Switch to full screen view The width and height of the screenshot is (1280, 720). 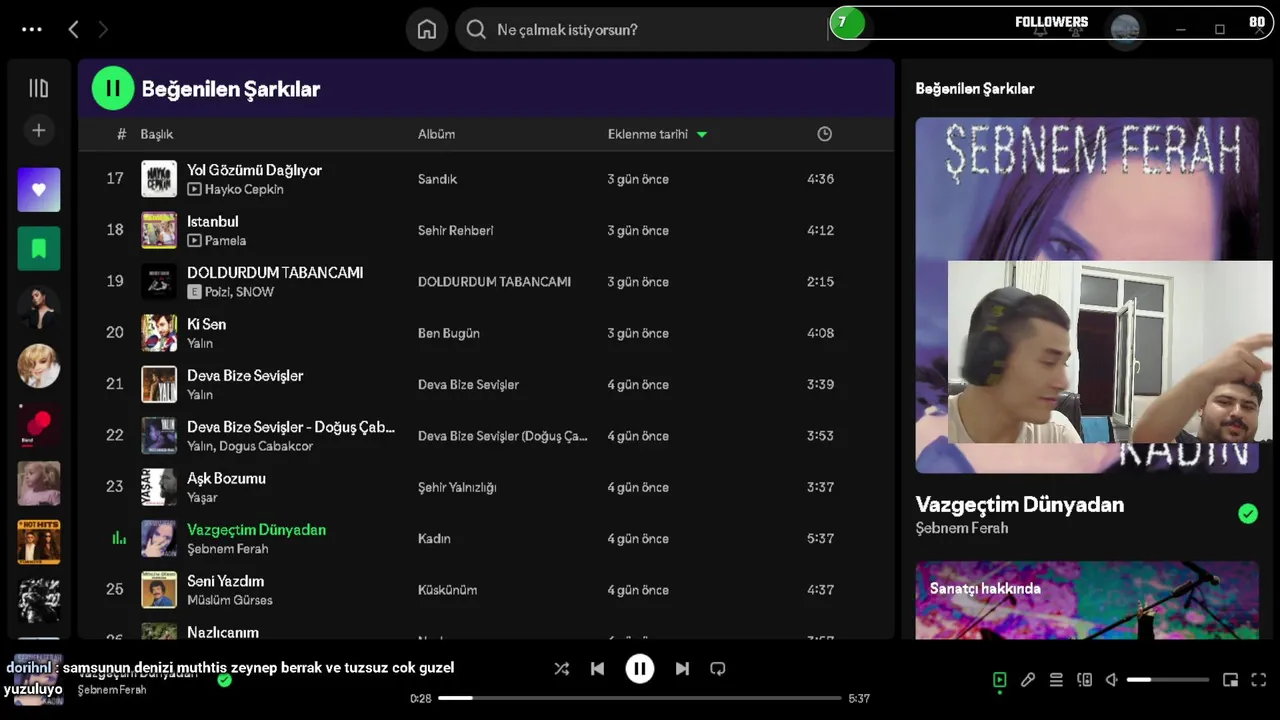[x=1259, y=680]
